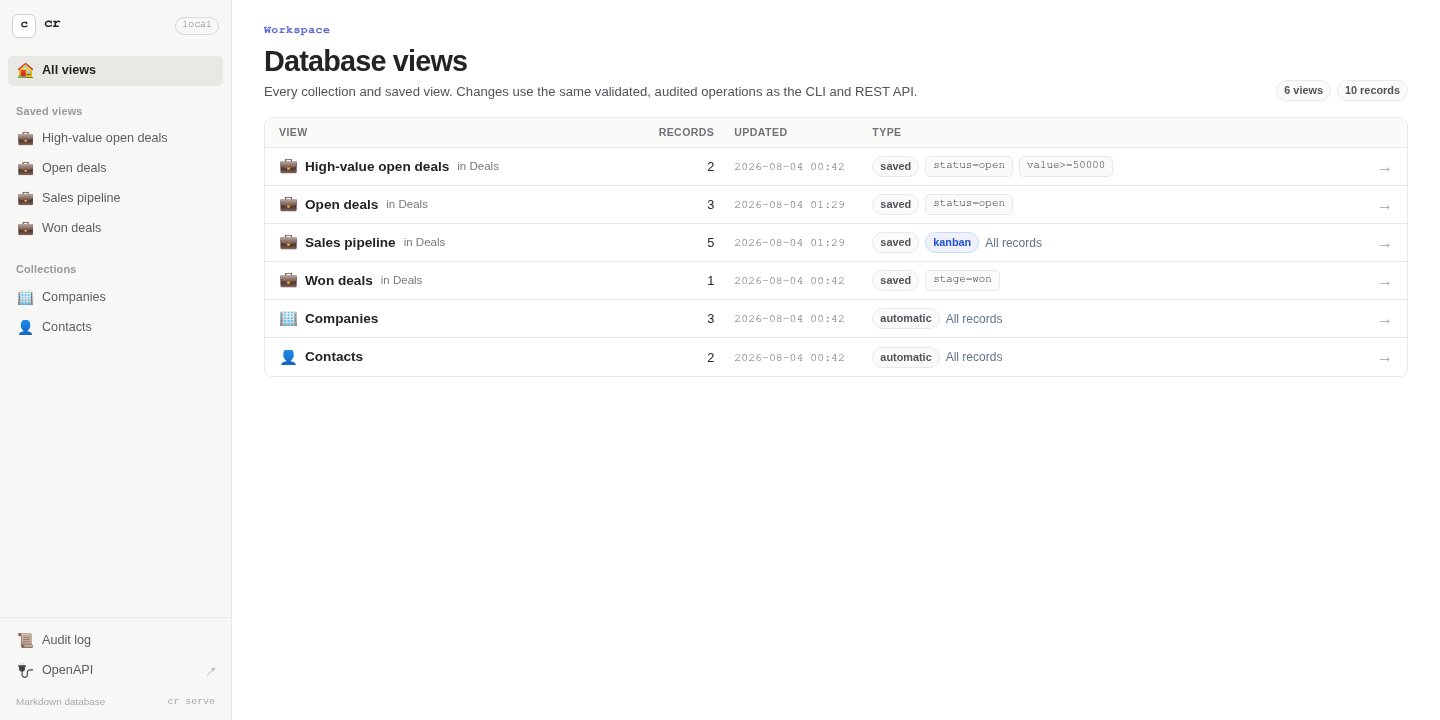Open Won deals saved view in sidebar
Image resolution: width=1440 pixels, height=720 pixels.
tap(115, 228)
